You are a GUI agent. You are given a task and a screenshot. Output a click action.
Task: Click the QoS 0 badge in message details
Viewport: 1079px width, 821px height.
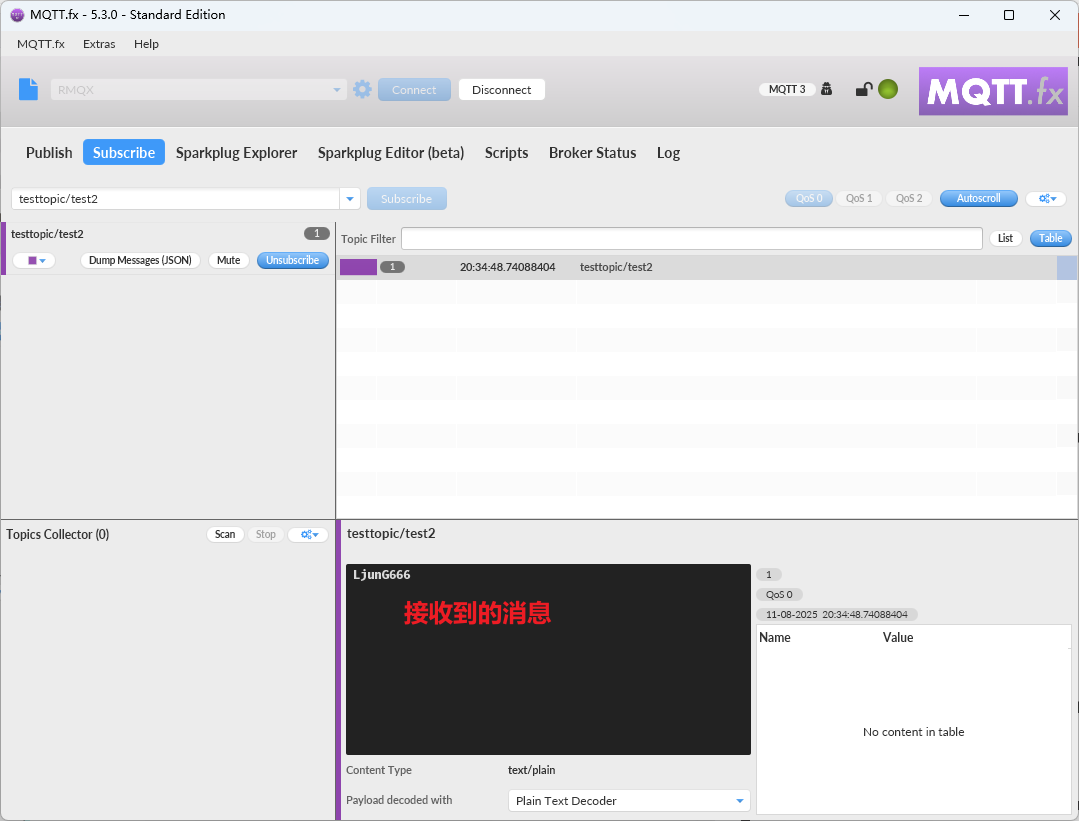pyautogui.click(x=779, y=595)
